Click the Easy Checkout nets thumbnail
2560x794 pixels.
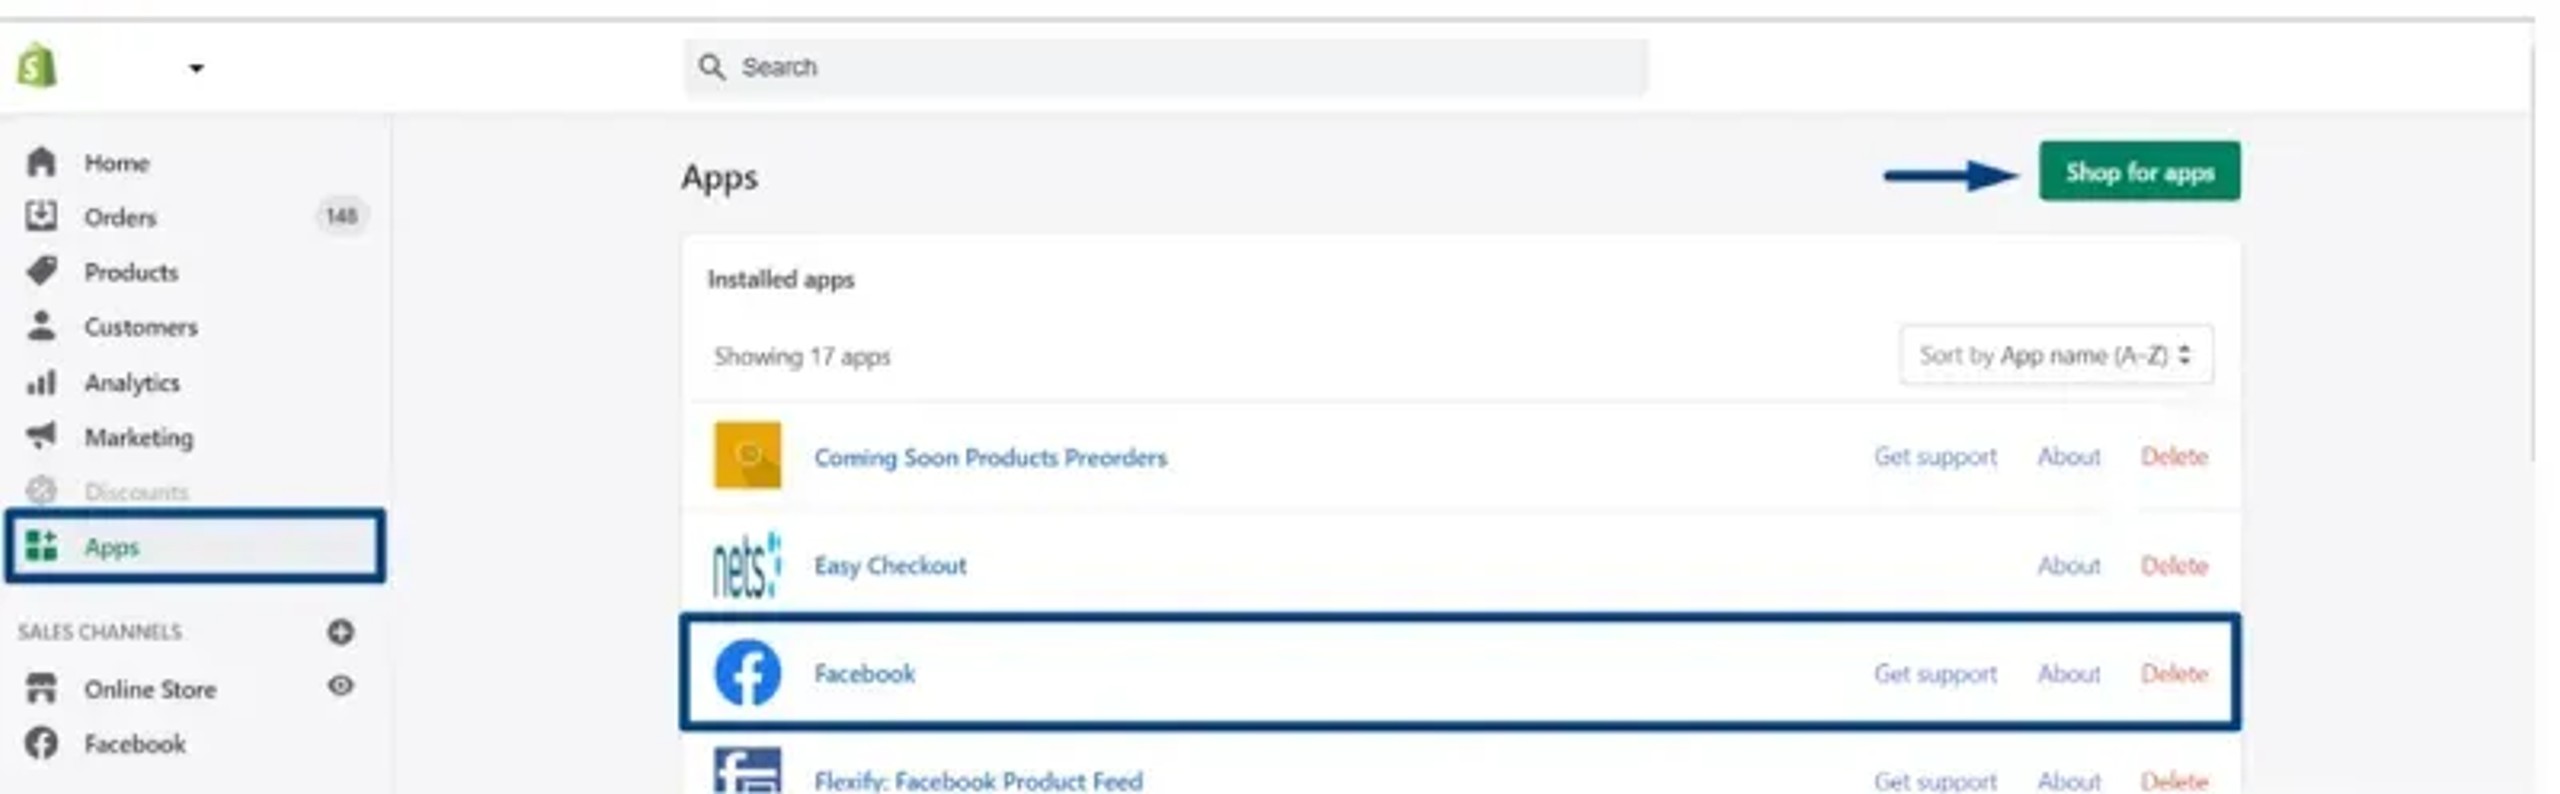(747, 565)
